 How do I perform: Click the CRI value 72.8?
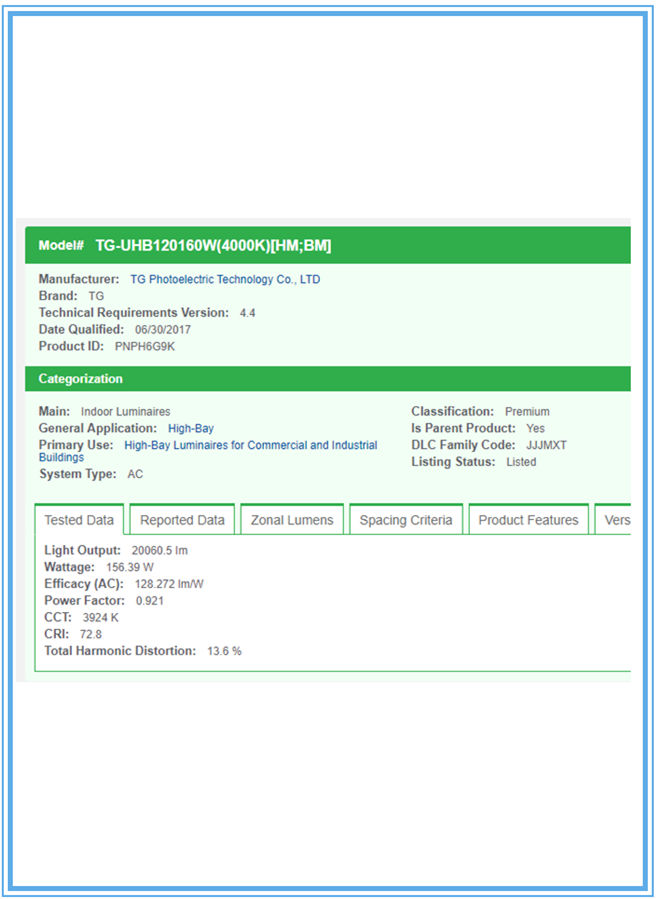pyautogui.click(x=91, y=634)
